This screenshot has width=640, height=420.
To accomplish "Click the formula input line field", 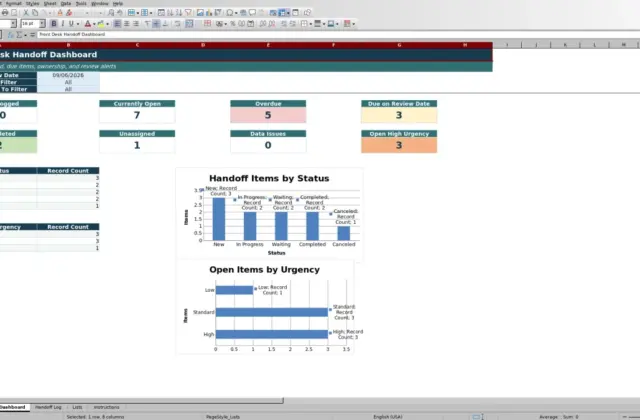I will click(339, 35).
